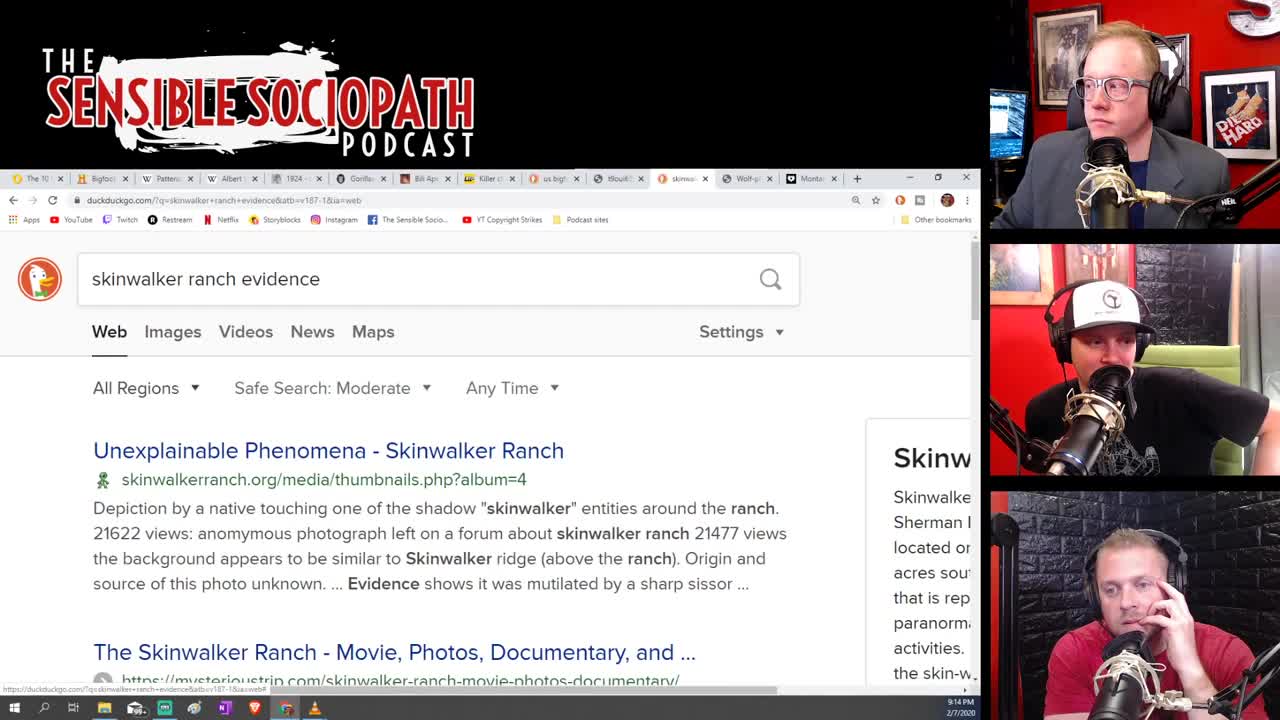Switch to the Videos tab

coord(245,332)
